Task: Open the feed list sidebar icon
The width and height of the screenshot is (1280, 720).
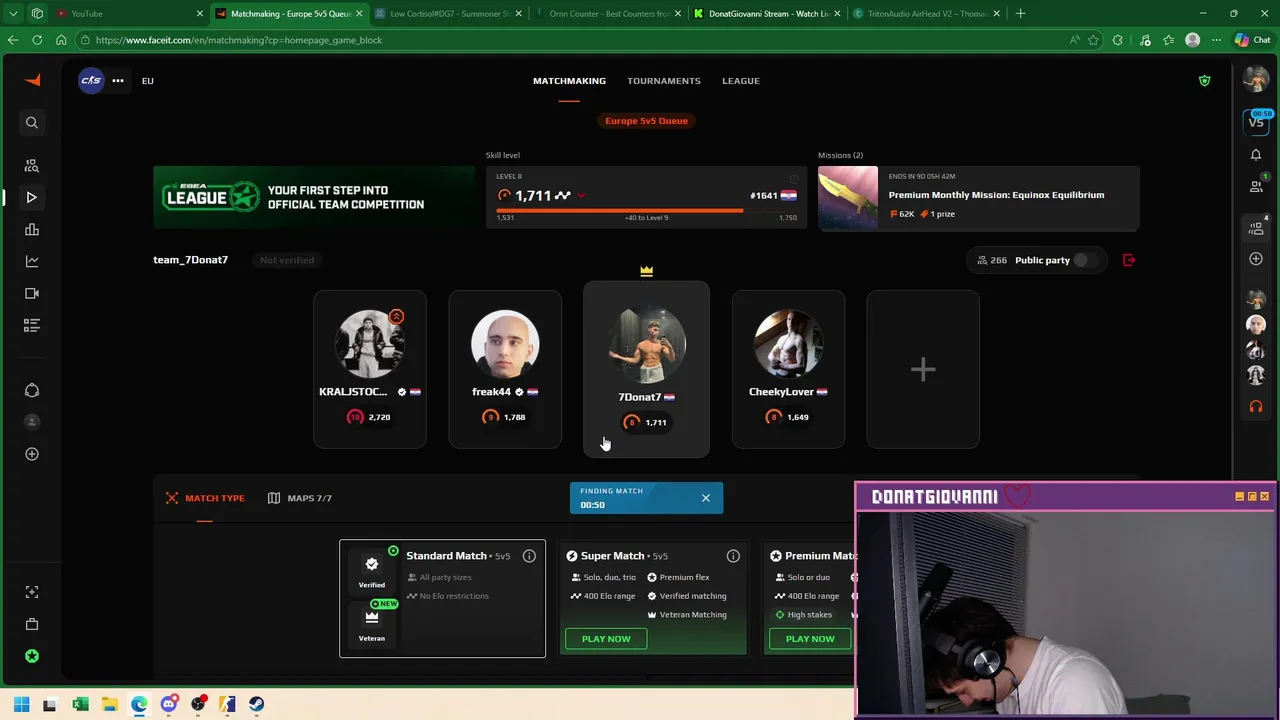Action: pyautogui.click(x=32, y=325)
